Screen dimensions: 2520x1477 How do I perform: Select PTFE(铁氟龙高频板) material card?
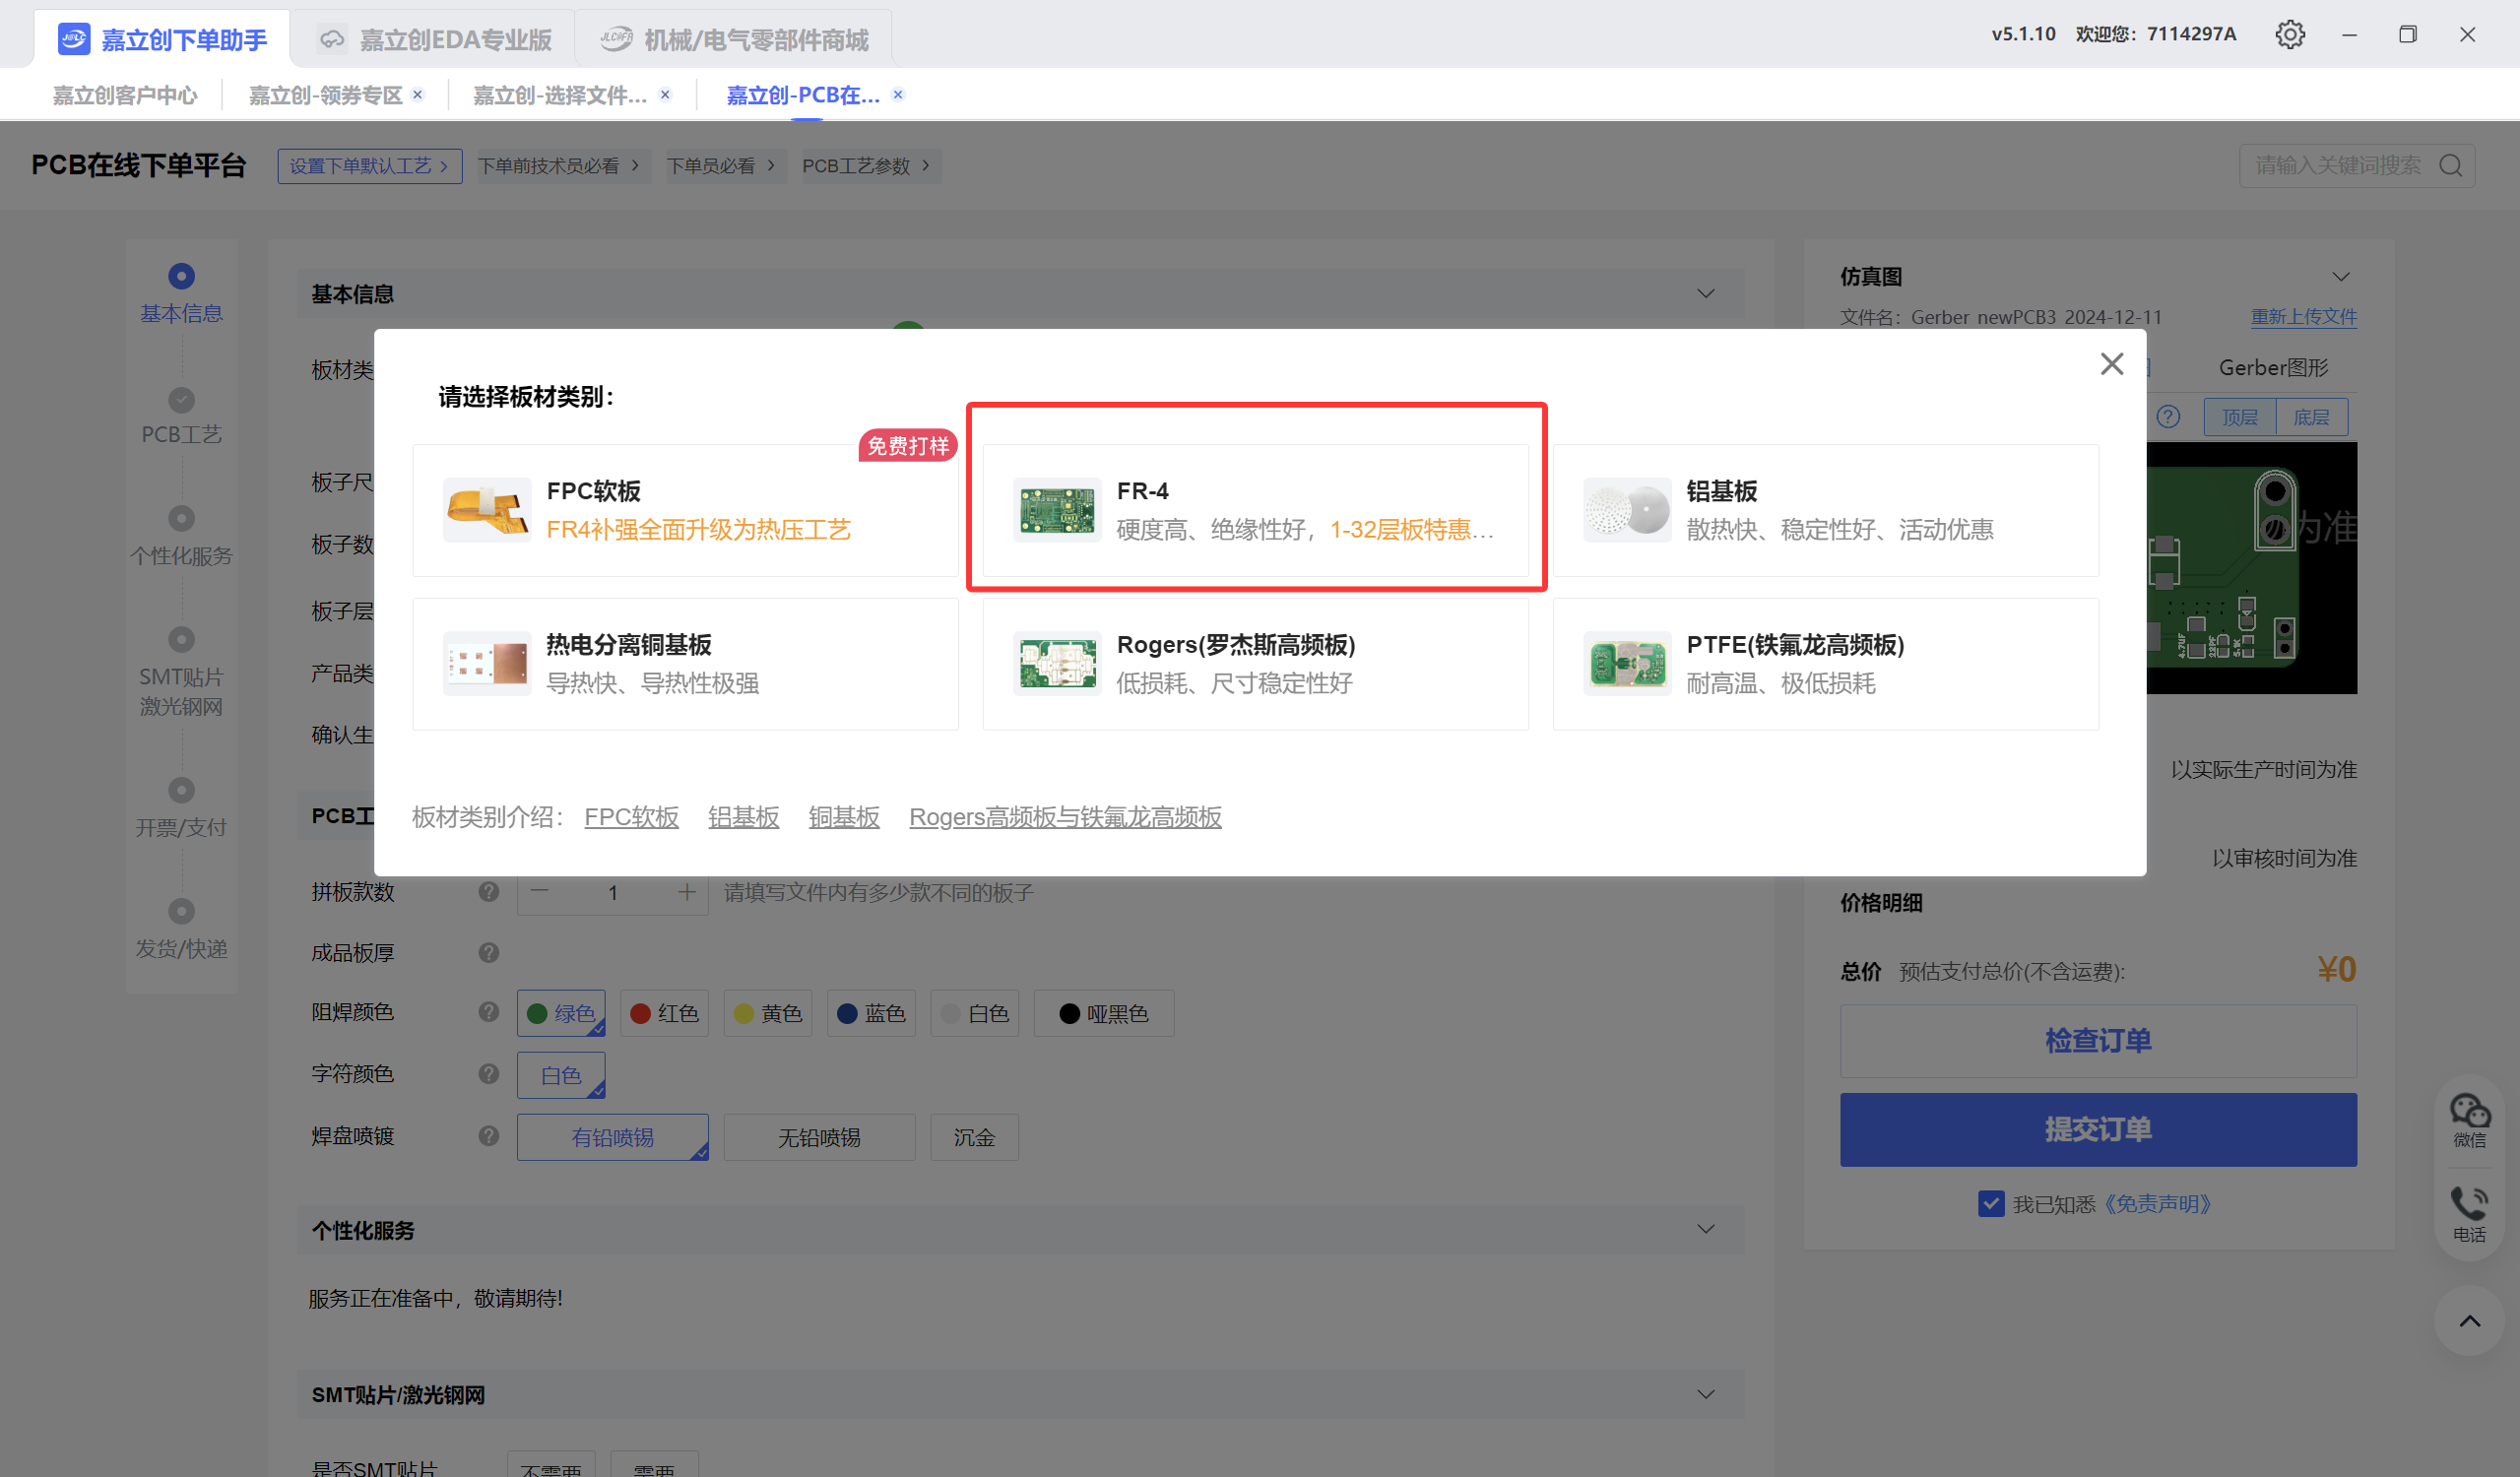(1825, 664)
